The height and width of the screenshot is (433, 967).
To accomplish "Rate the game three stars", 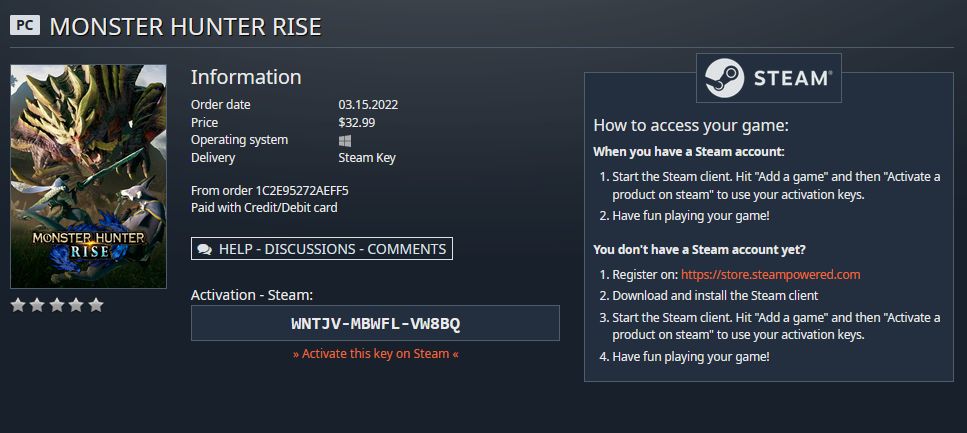I will pyautogui.click(x=57, y=305).
